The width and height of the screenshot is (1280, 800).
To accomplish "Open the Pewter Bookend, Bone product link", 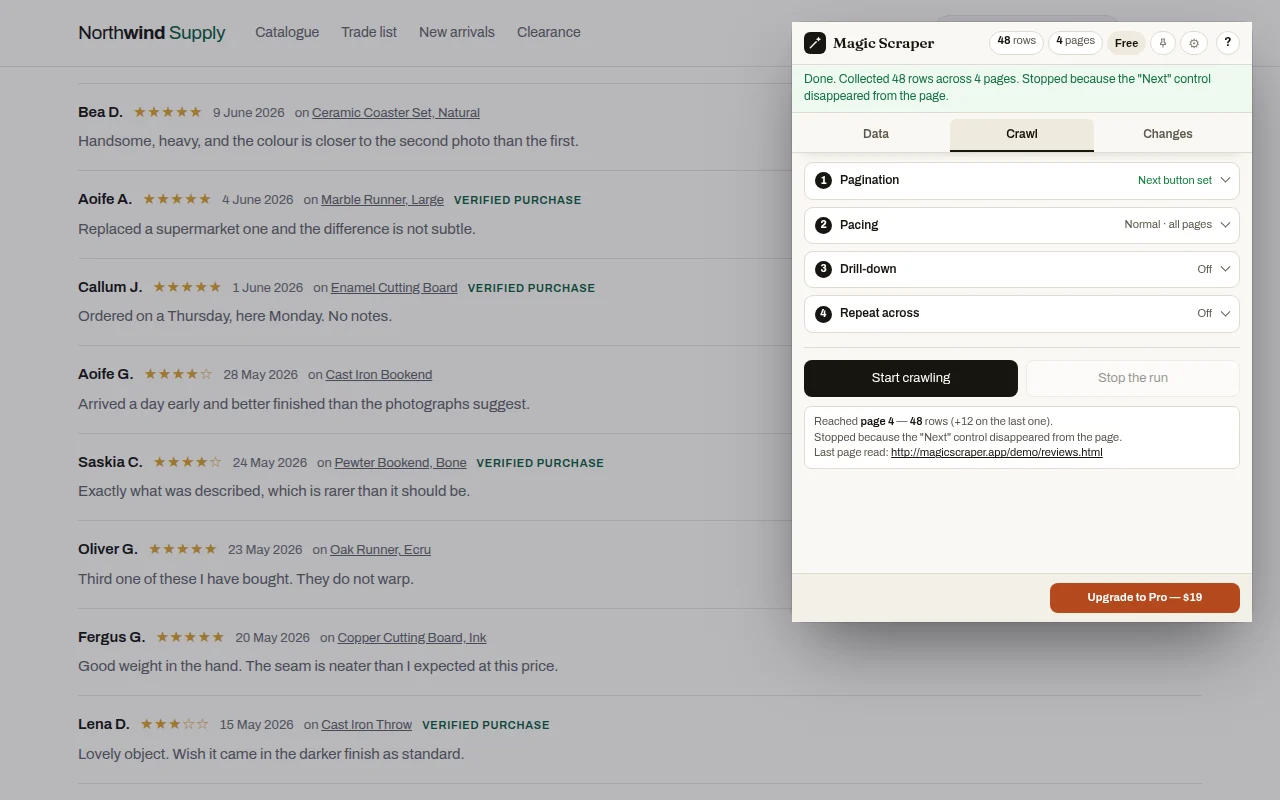I will 401,463.
